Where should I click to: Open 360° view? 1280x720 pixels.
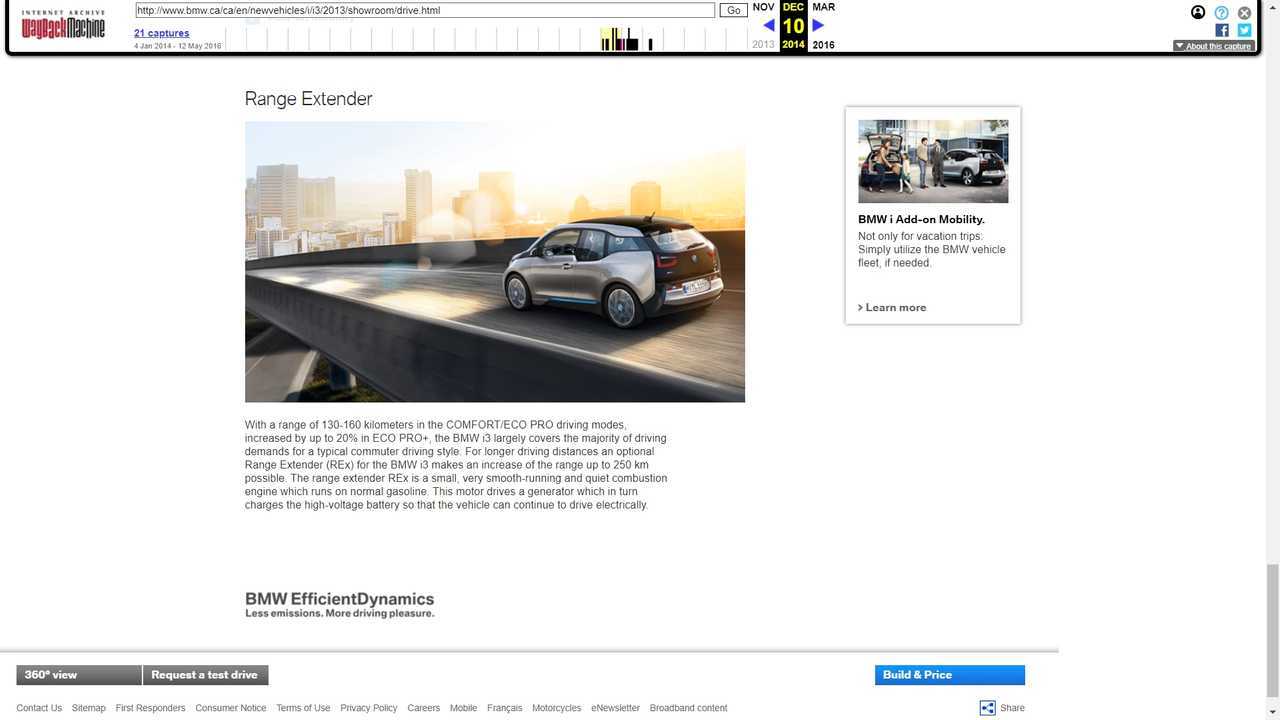[x=79, y=675]
